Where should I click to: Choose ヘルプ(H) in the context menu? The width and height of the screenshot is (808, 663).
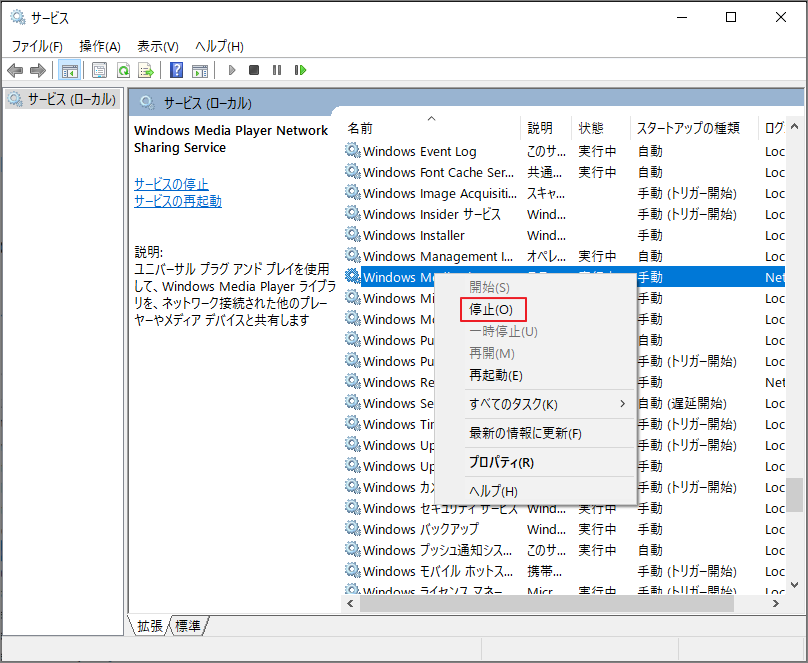tap(534, 491)
